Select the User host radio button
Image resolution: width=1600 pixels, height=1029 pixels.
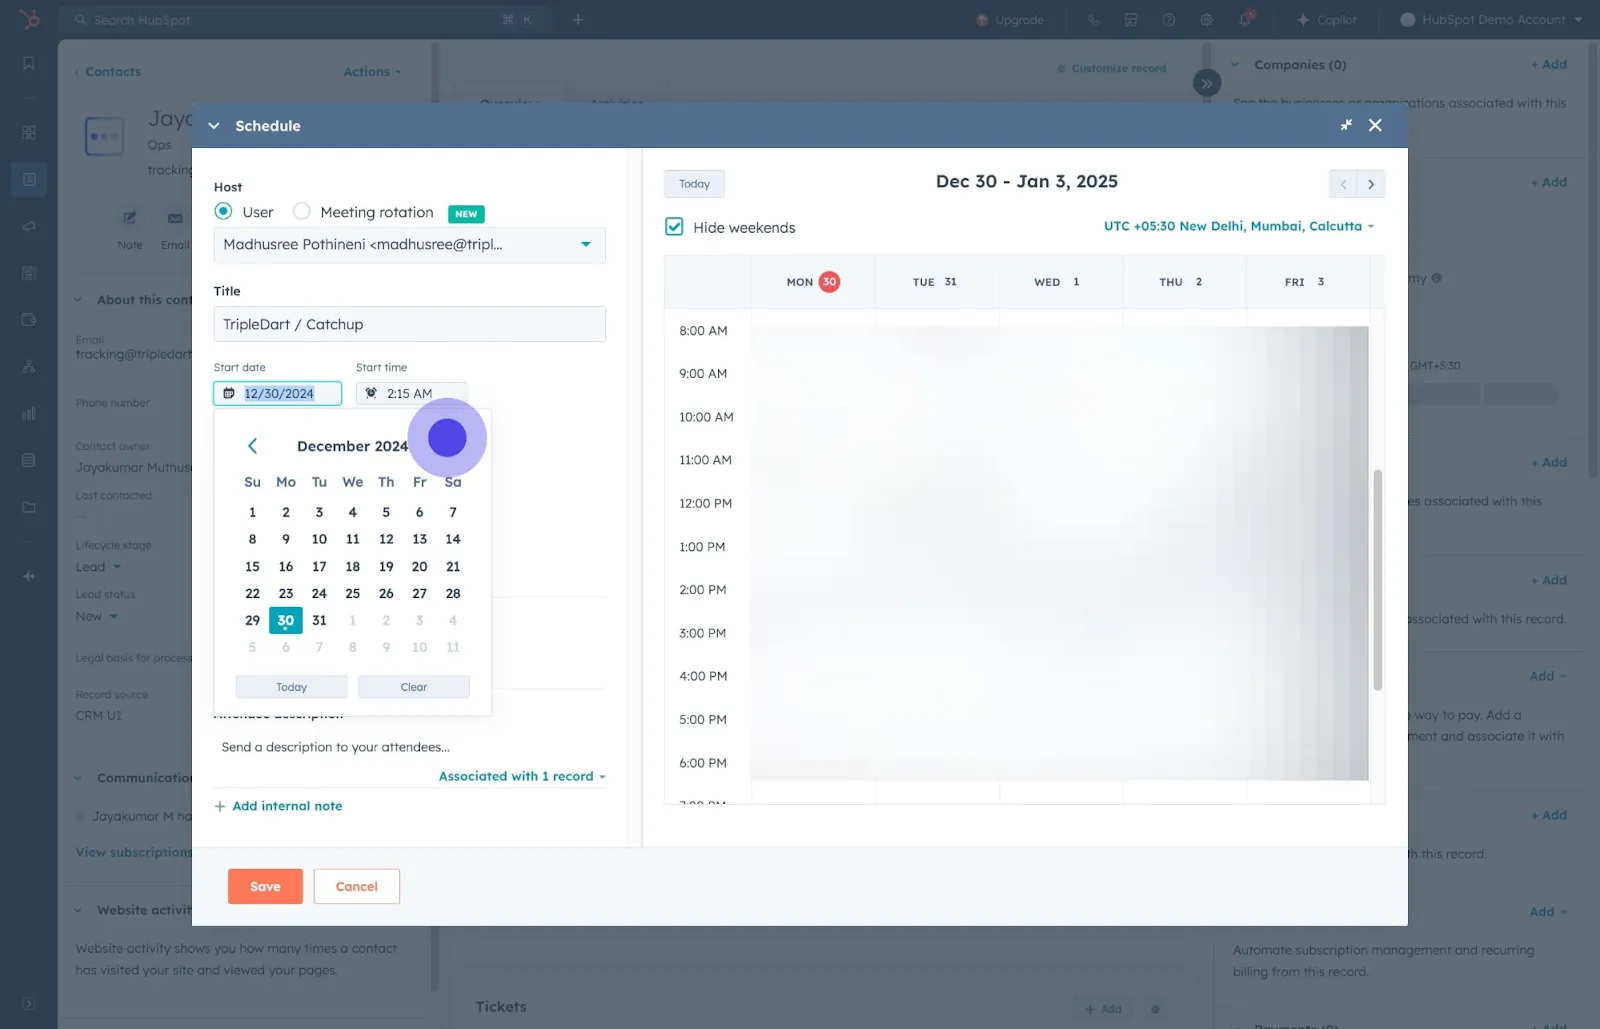[x=223, y=211]
